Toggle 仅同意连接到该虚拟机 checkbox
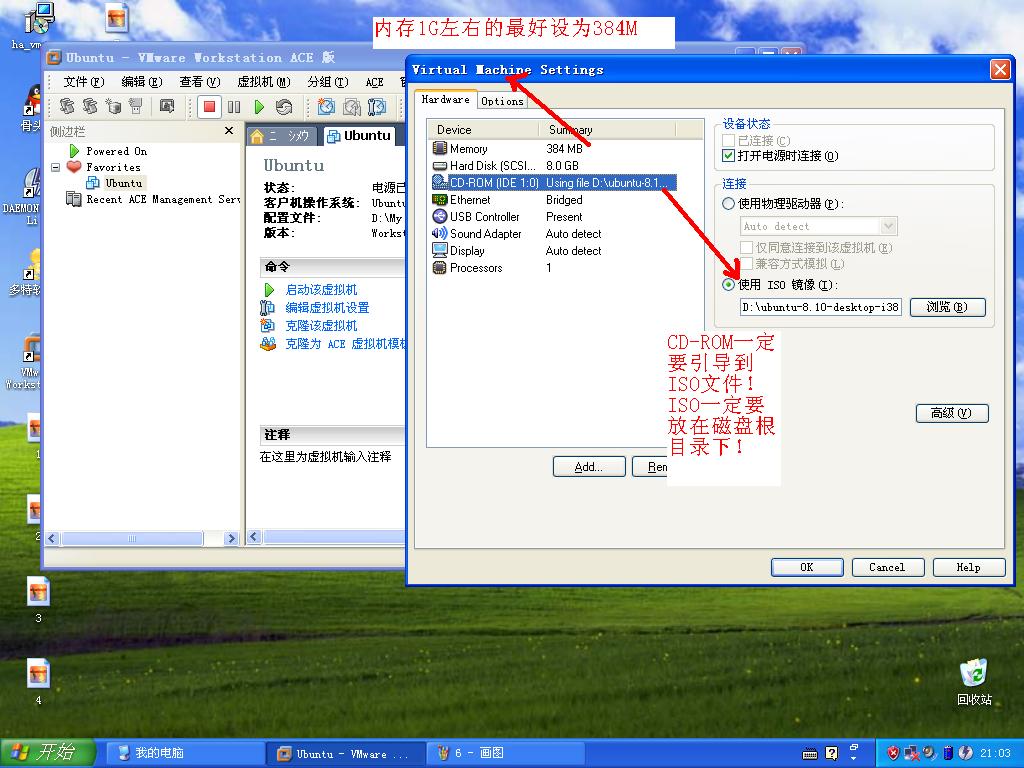This screenshot has width=1024, height=768. pos(746,248)
